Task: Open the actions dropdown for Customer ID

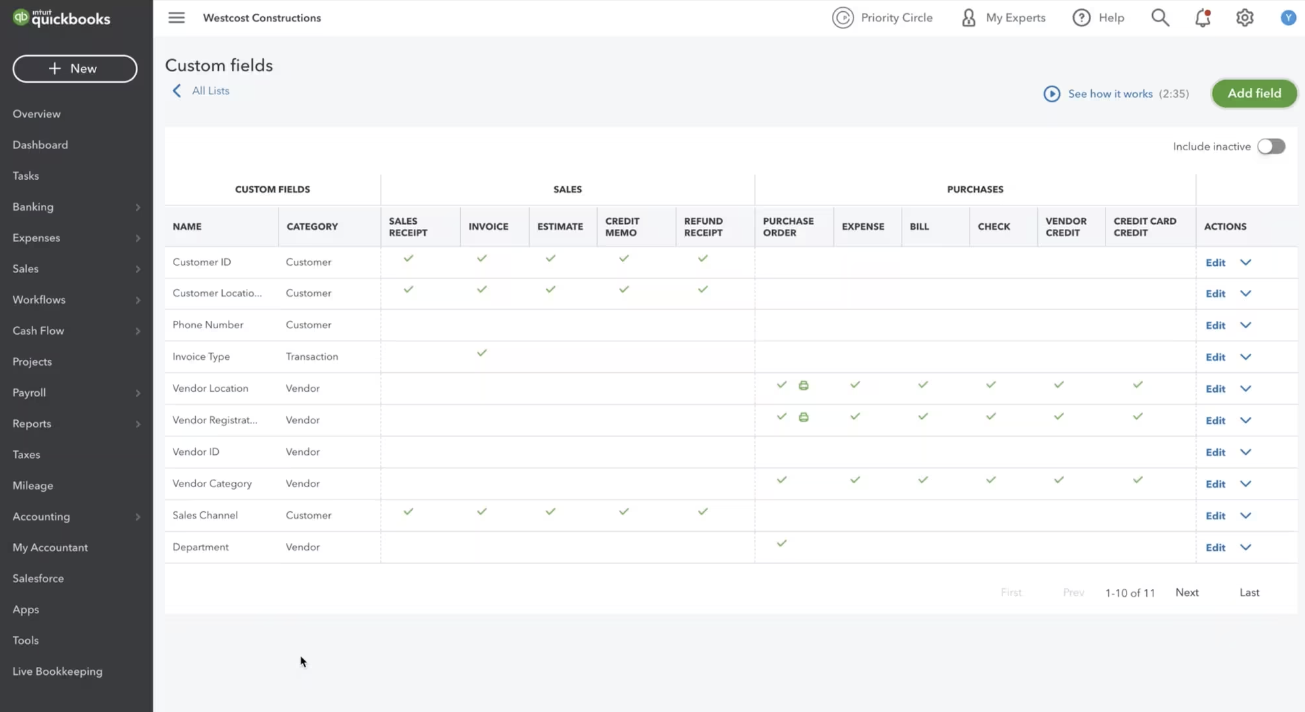Action: point(1246,263)
